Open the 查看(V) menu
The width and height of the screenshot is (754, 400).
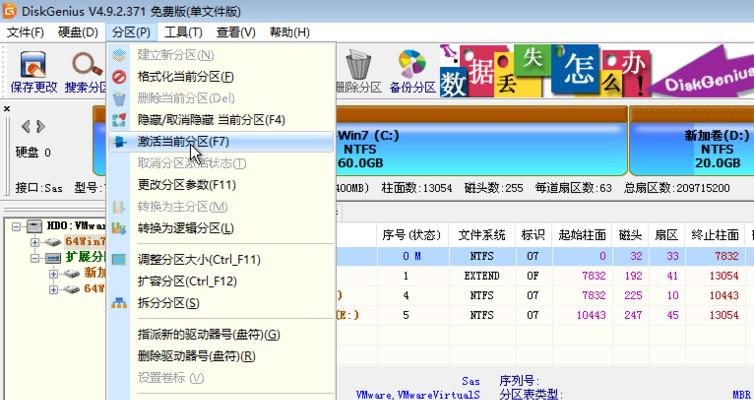pyautogui.click(x=236, y=33)
